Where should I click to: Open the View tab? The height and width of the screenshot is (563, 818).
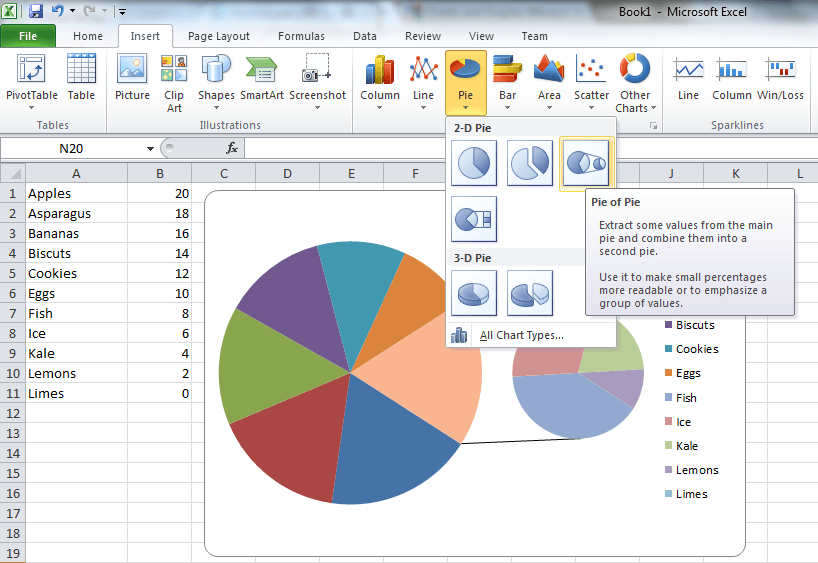click(x=481, y=36)
